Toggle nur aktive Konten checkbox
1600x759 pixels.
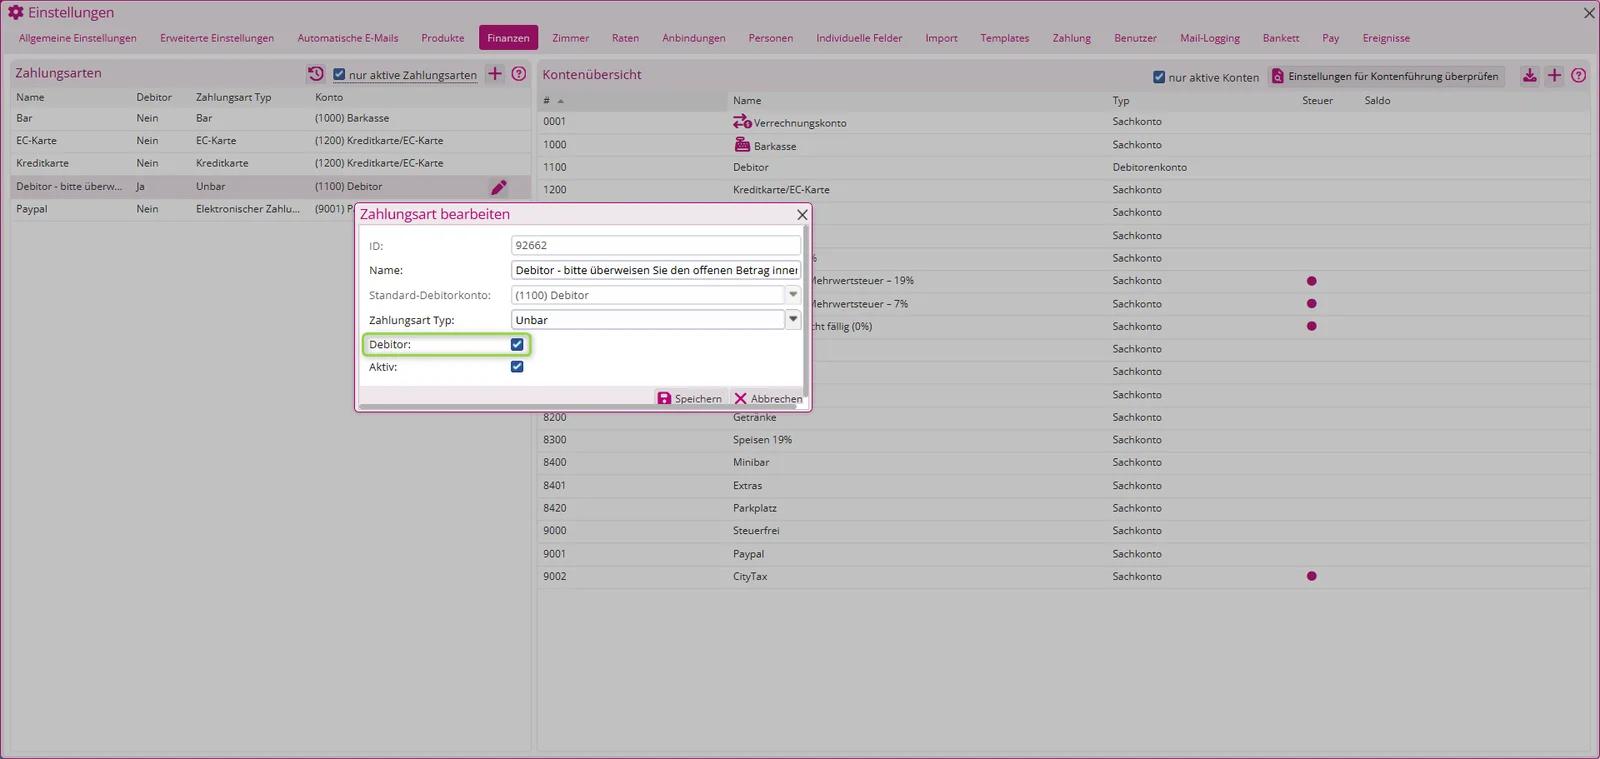[x=1159, y=77]
